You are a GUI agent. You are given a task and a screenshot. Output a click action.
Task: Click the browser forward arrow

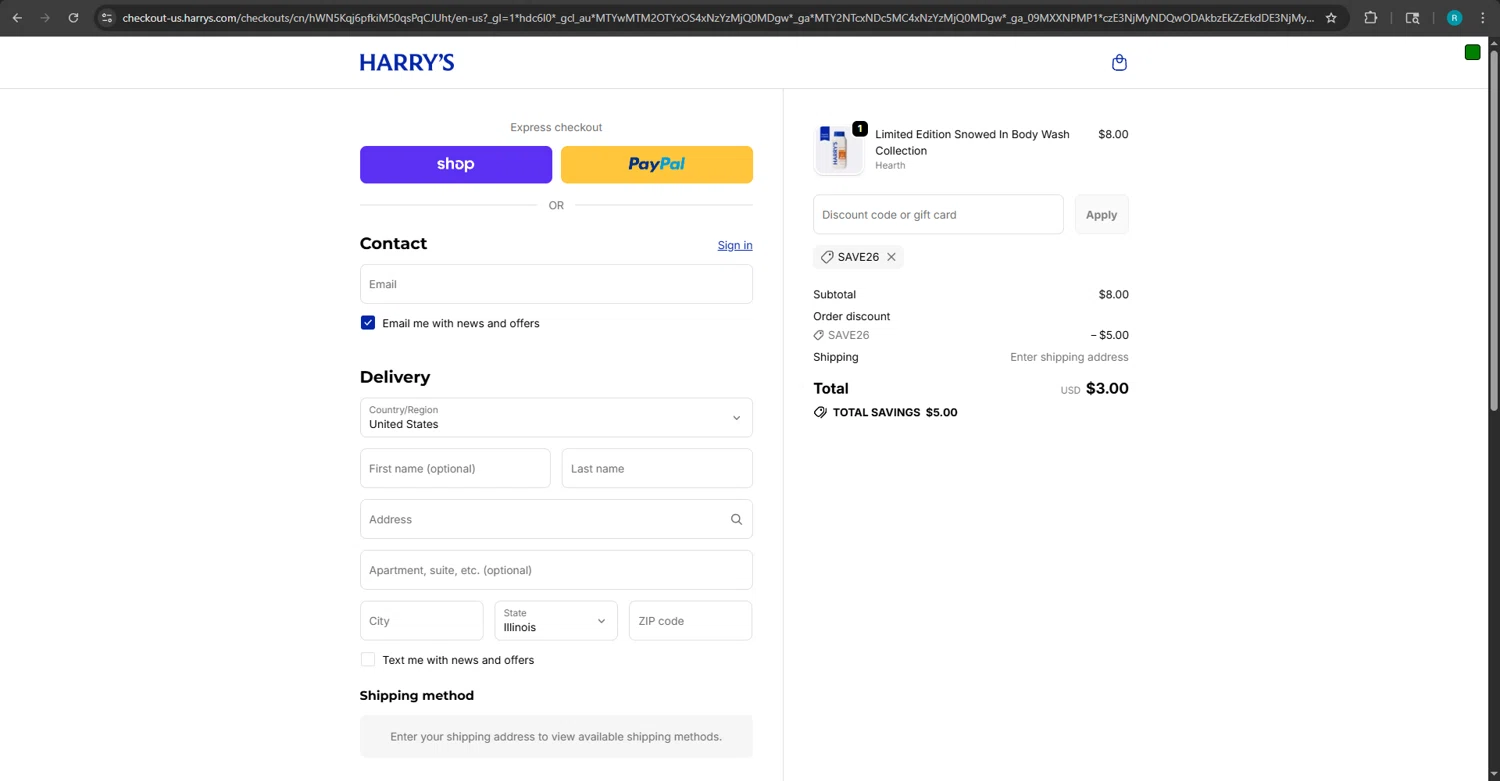tap(45, 18)
